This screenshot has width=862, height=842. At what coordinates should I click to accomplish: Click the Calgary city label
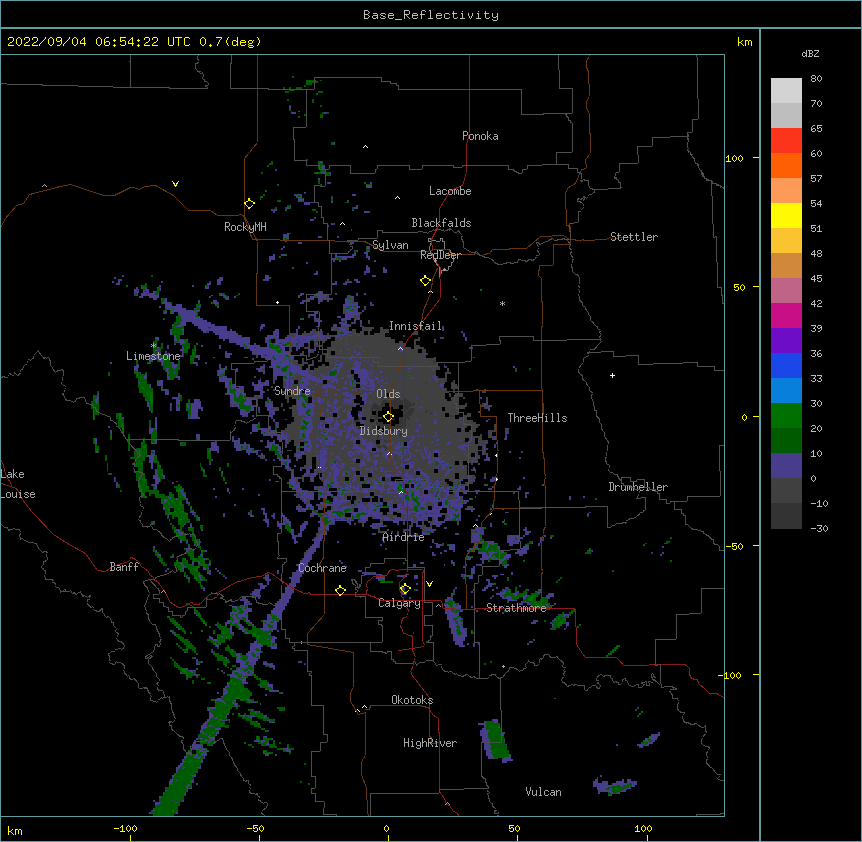pyautogui.click(x=399, y=603)
